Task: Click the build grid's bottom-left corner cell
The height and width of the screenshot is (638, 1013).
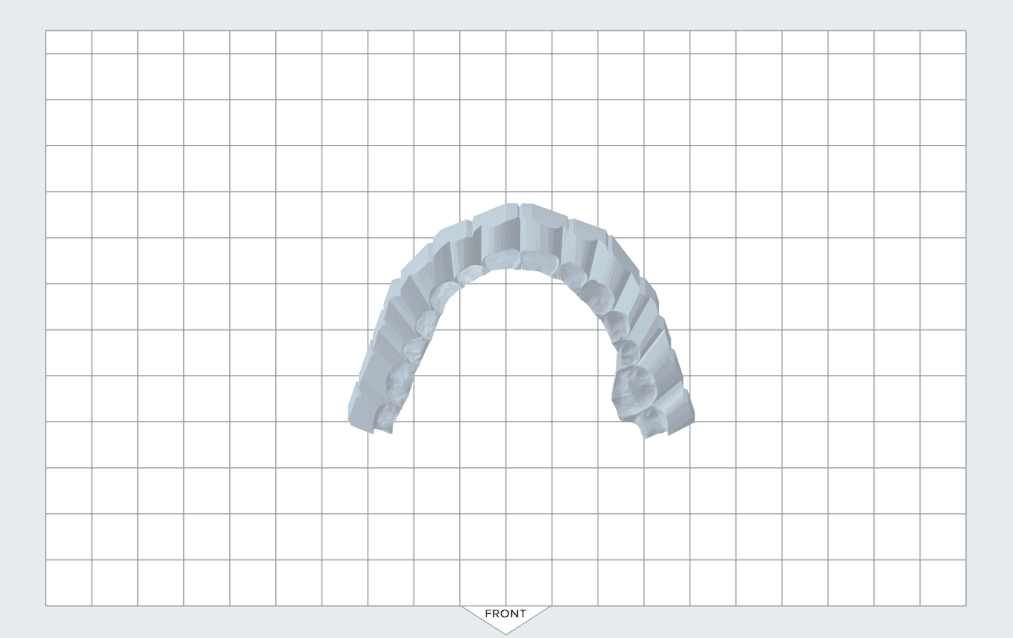Action: [x=68, y=582]
